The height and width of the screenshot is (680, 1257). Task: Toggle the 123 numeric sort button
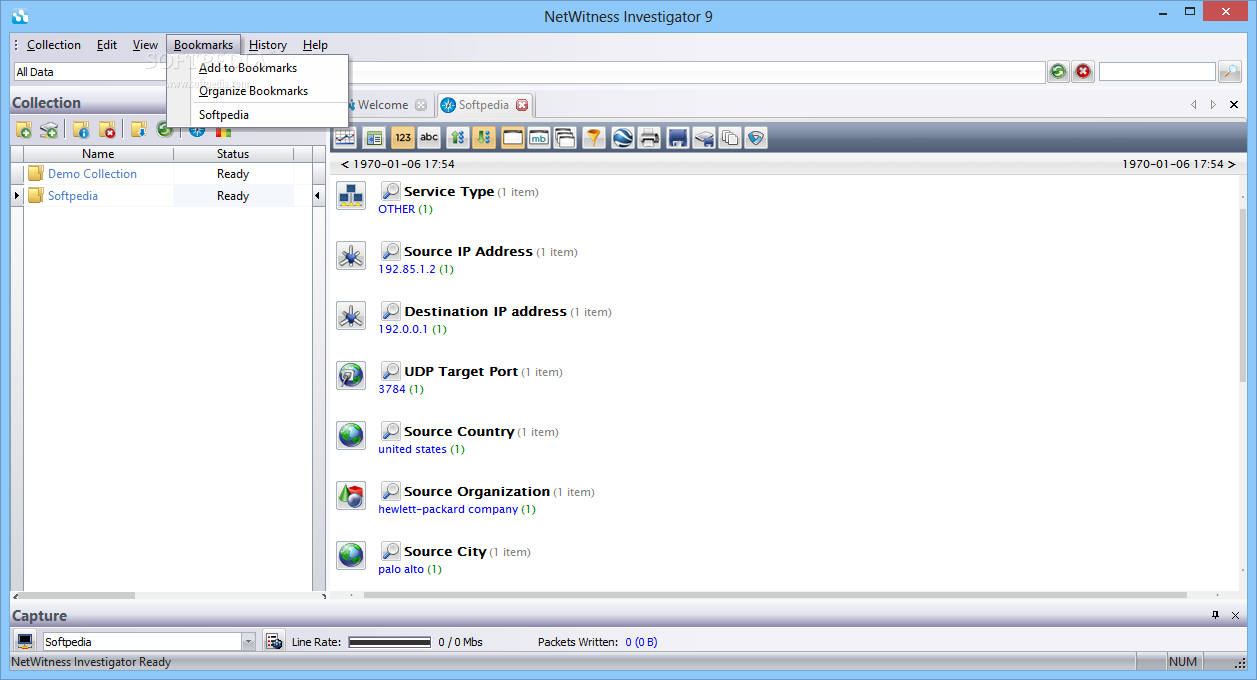tap(403, 138)
